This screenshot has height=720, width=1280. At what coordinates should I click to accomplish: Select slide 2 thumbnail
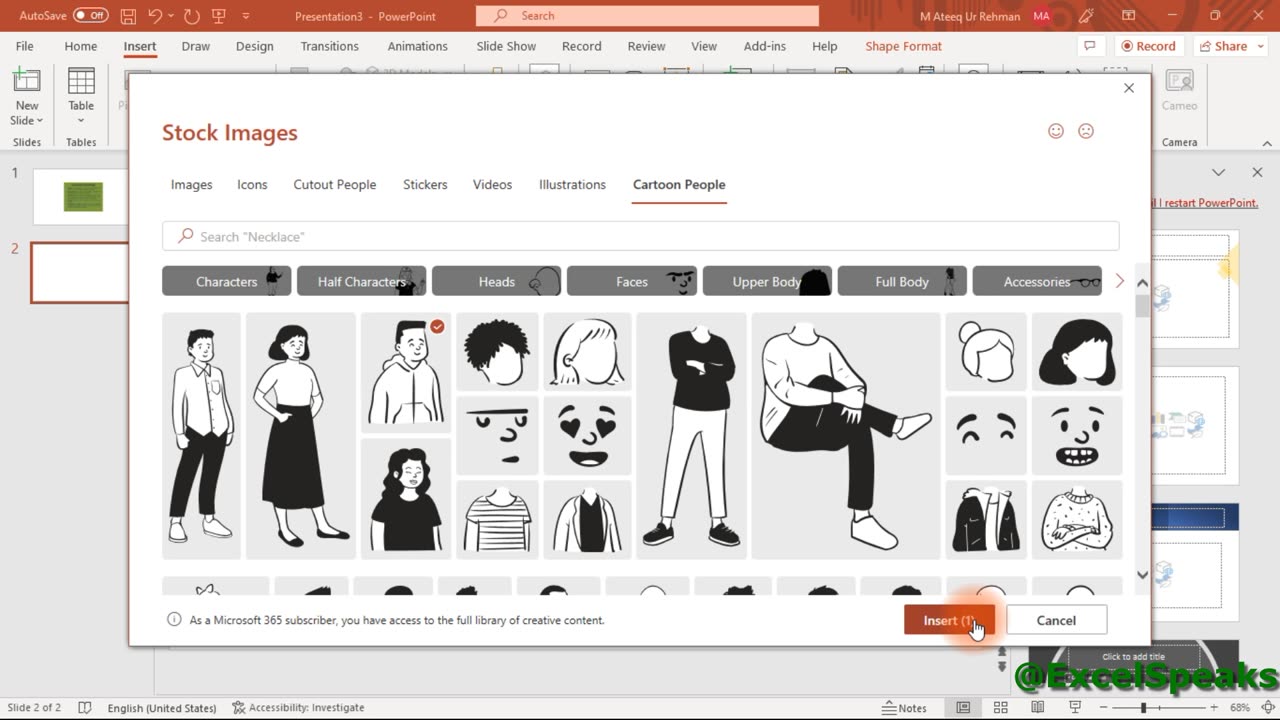point(81,272)
